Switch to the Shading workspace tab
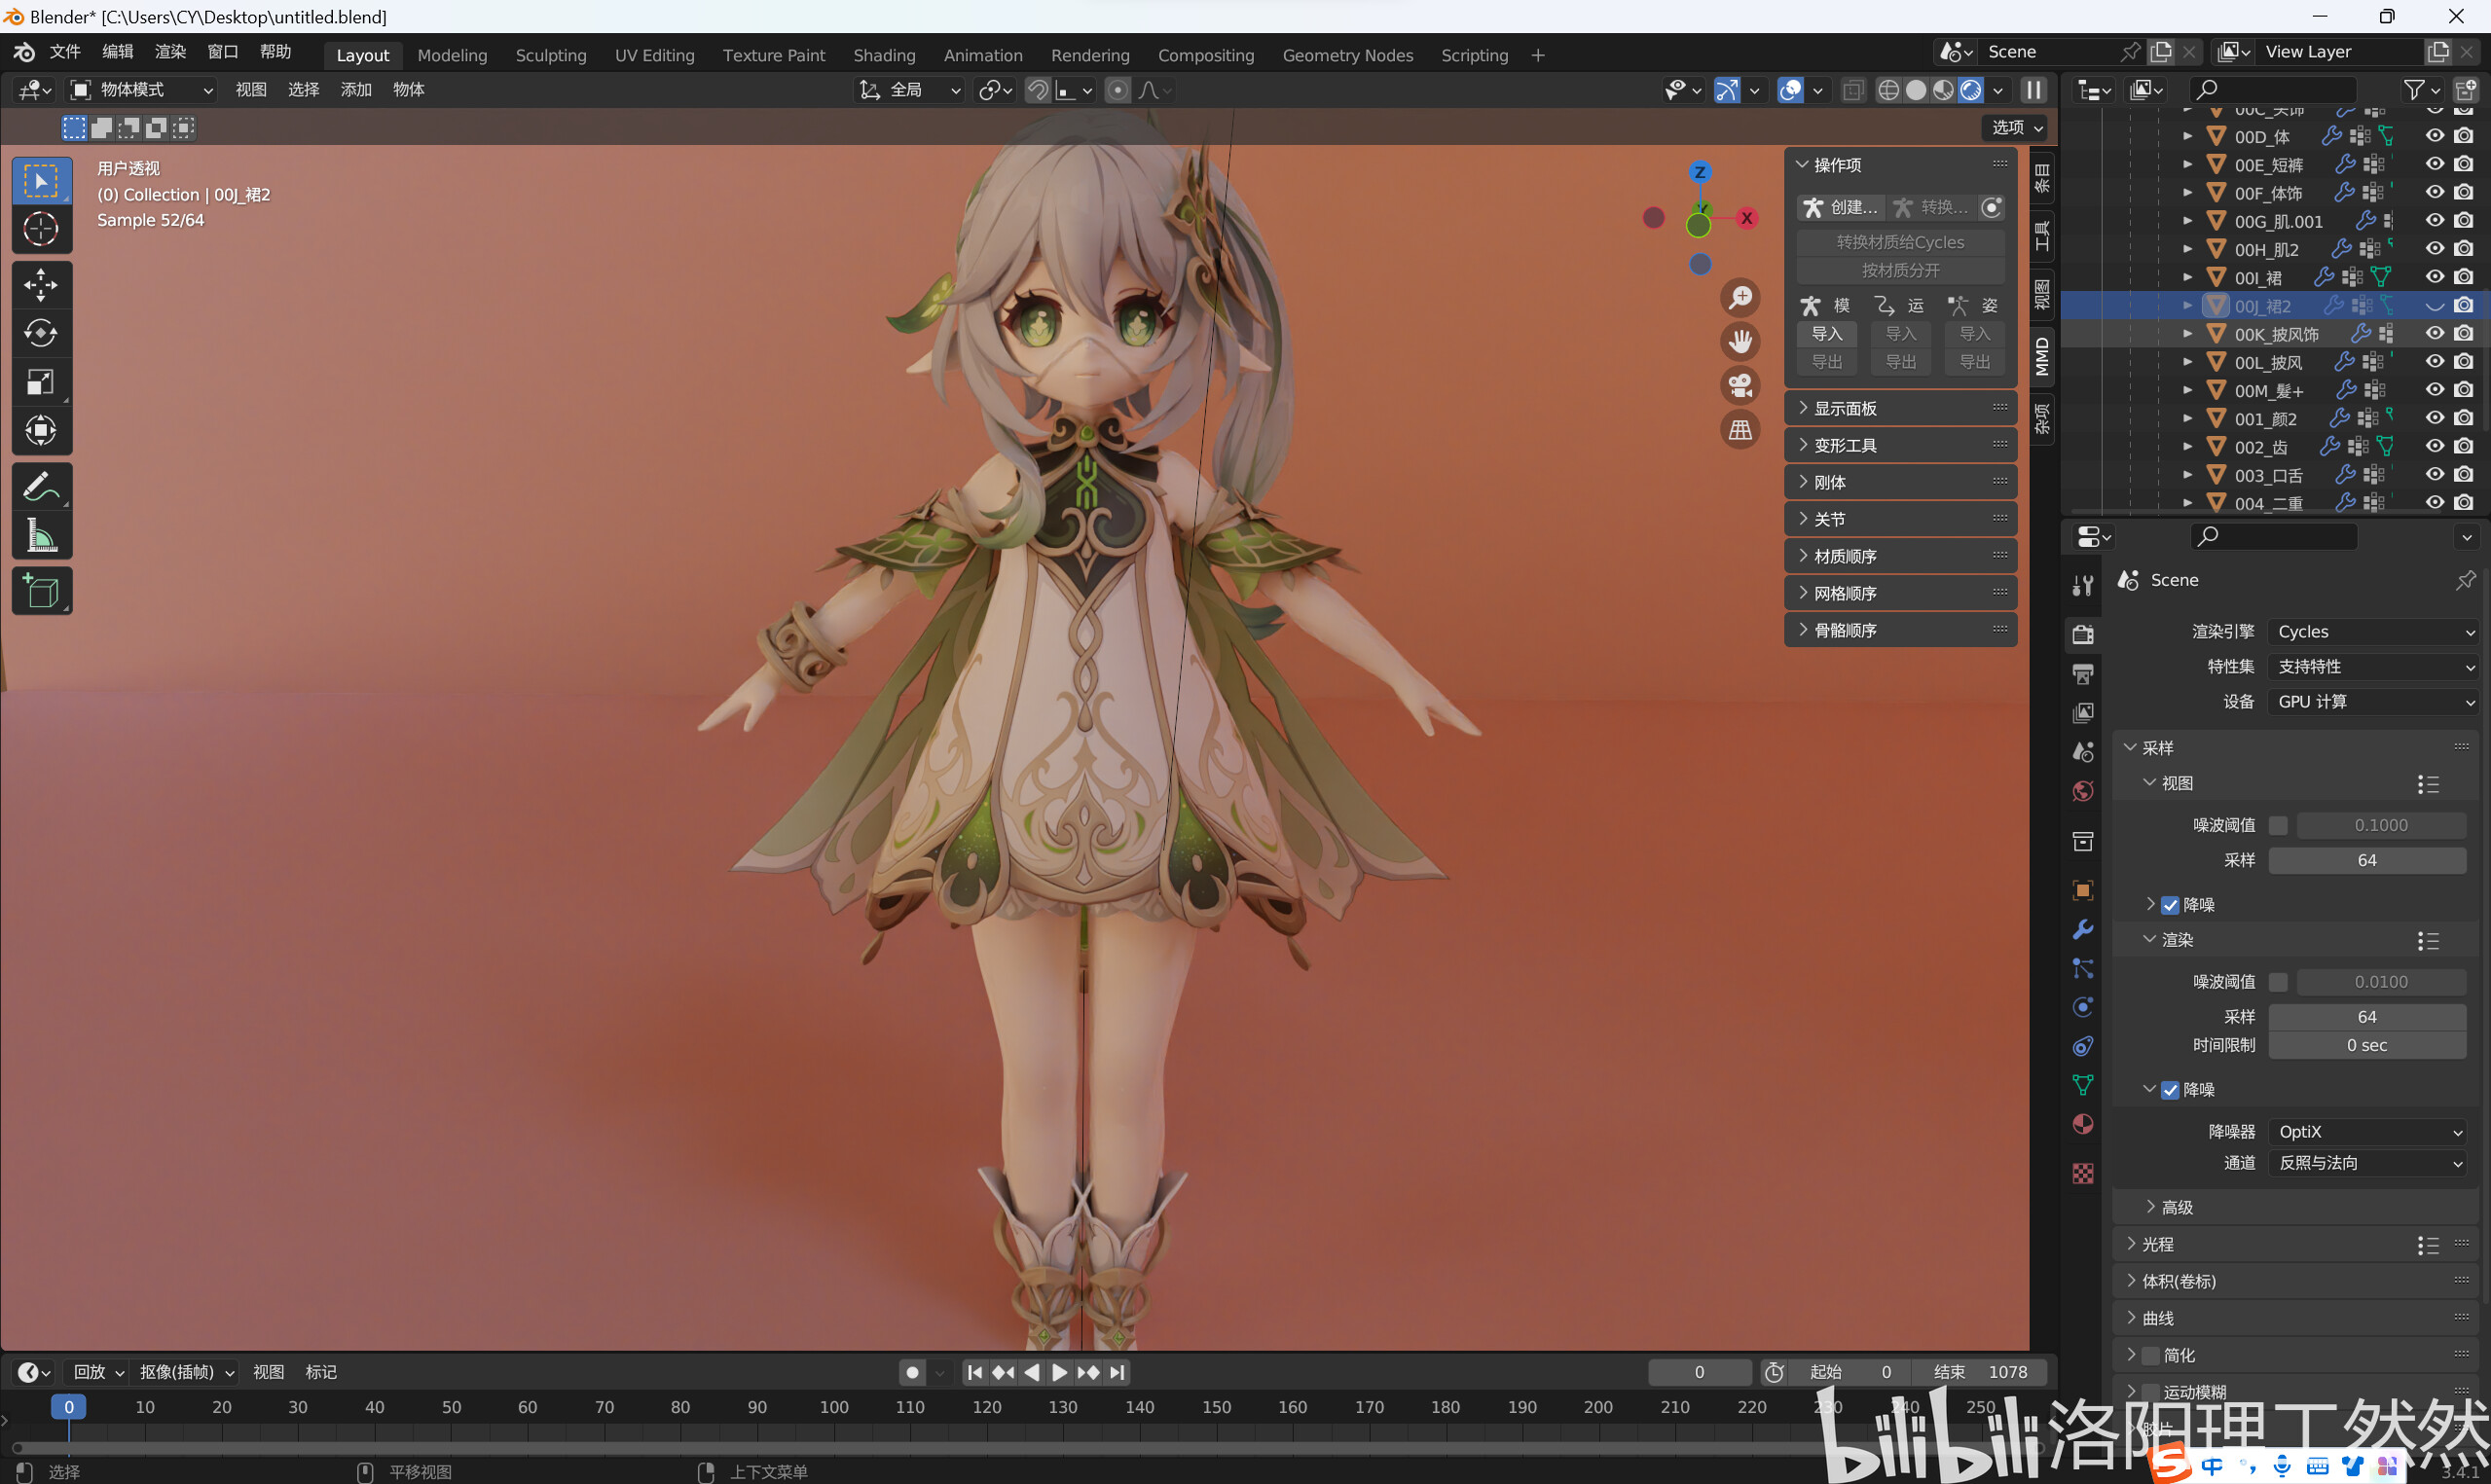Viewport: 2491px width, 1484px height. click(x=884, y=55)
